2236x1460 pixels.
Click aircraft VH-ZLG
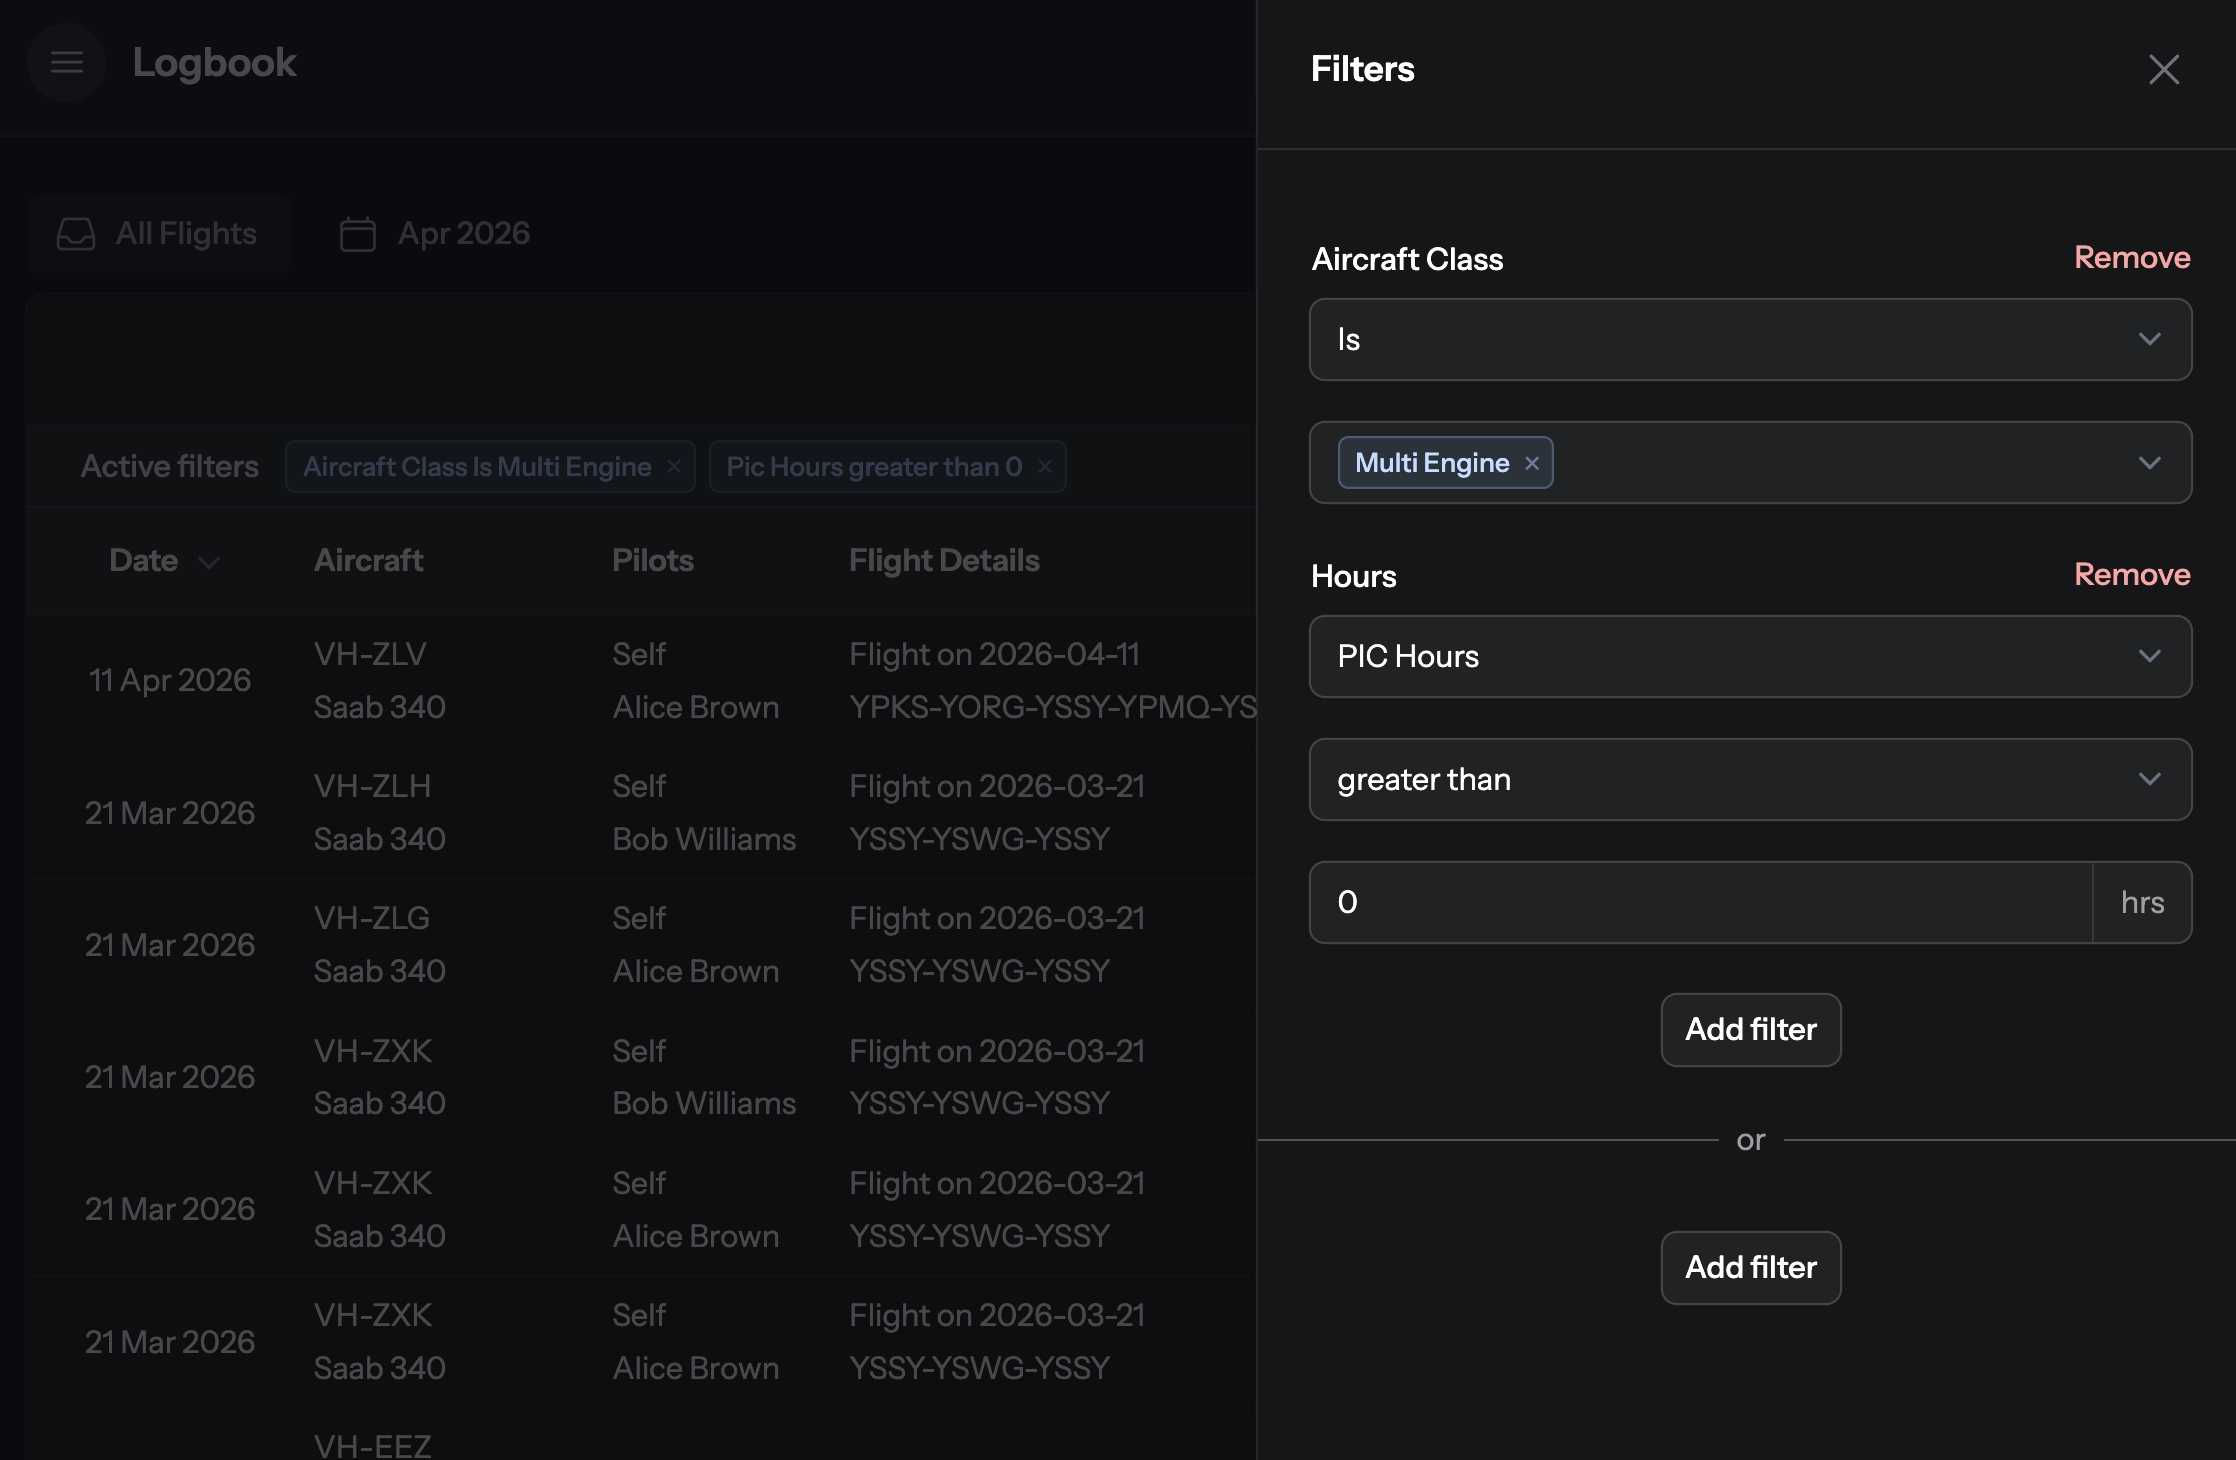coord(372,918)
